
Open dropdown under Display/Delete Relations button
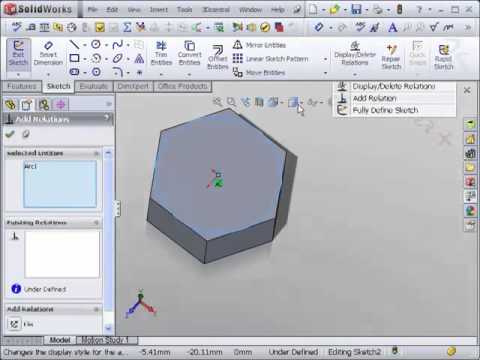355,74
